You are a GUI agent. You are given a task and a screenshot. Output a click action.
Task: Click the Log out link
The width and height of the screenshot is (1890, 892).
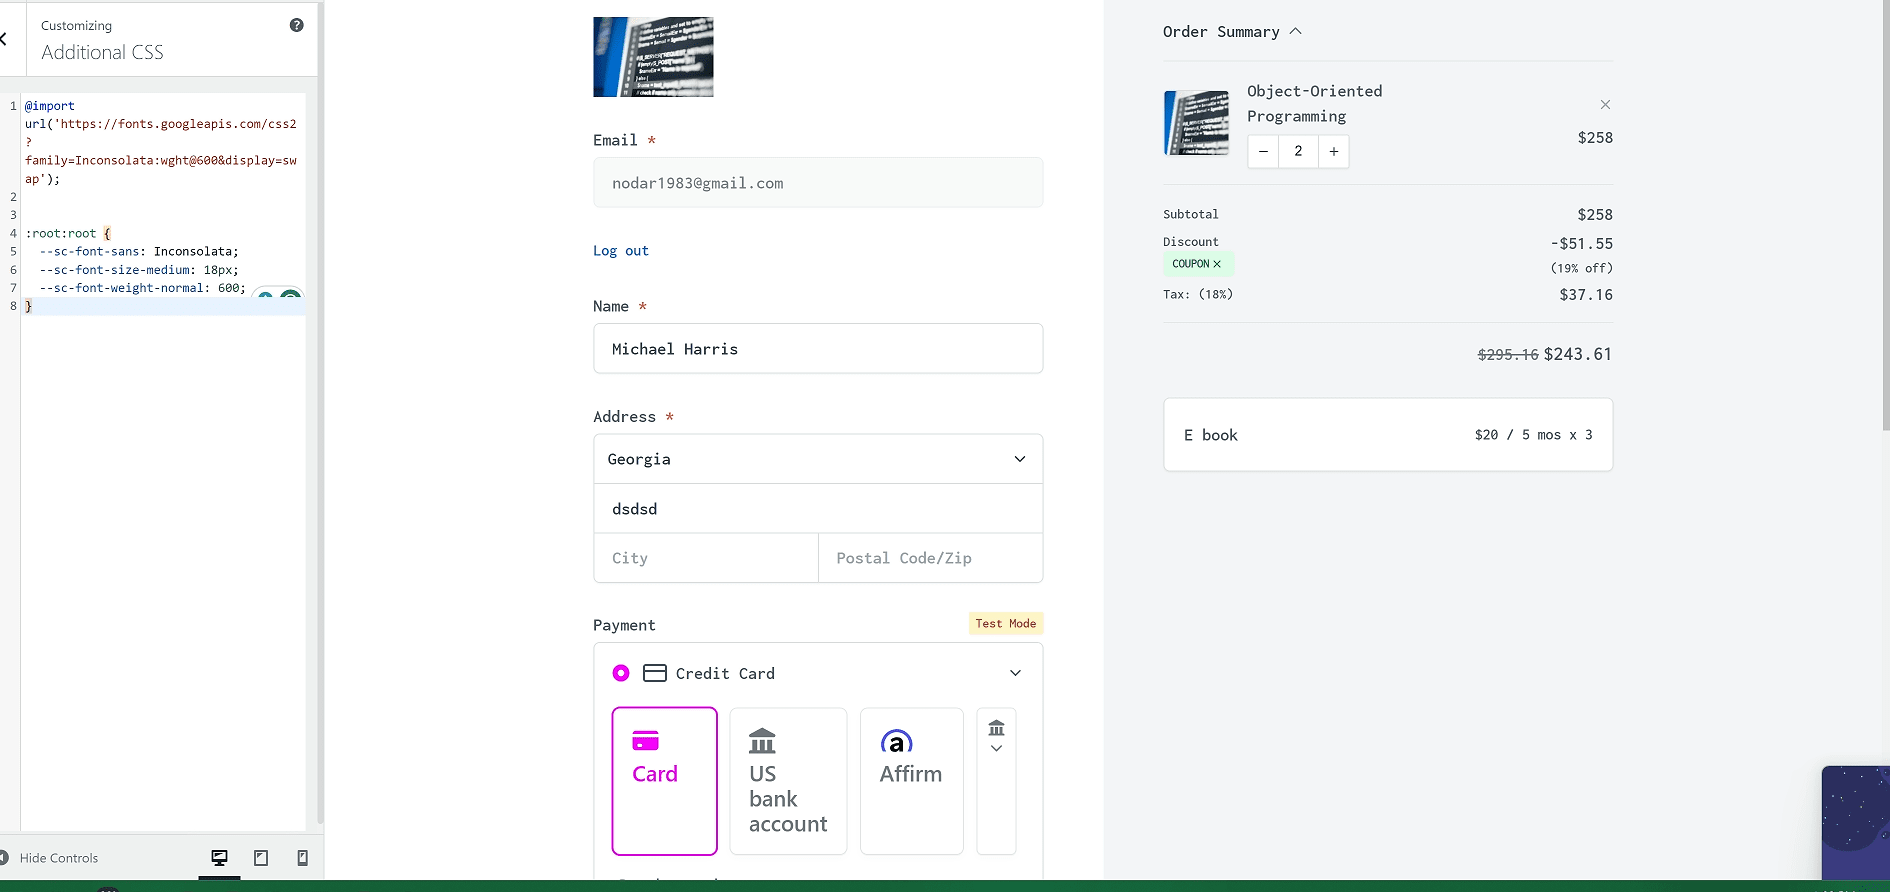tap(620, 251)
